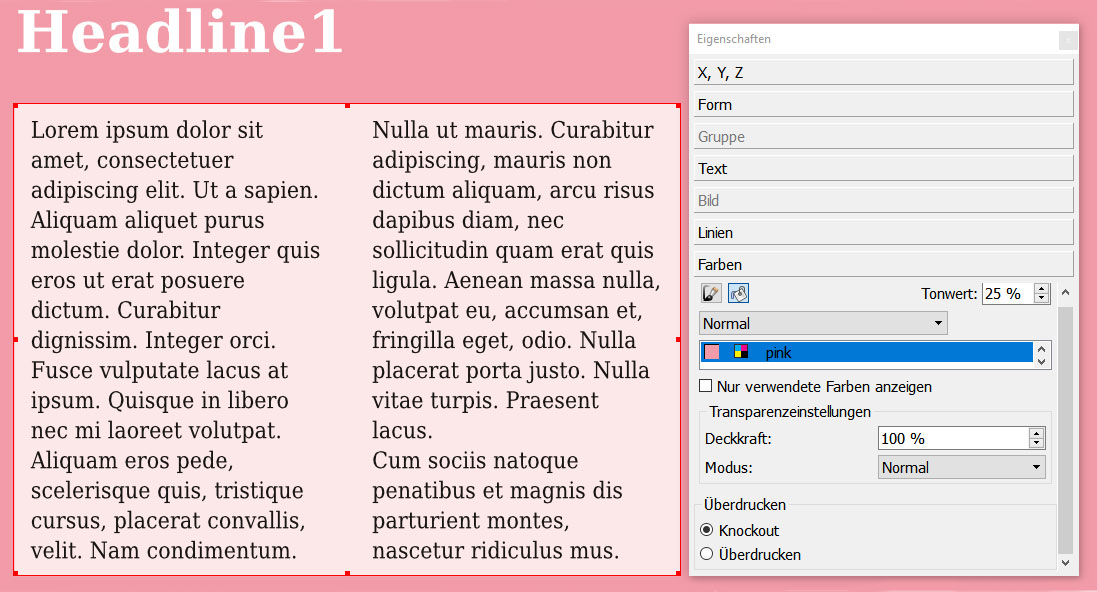Expand the X, Y, Z section
This screenshot has width=1097, height=592.
883,72
